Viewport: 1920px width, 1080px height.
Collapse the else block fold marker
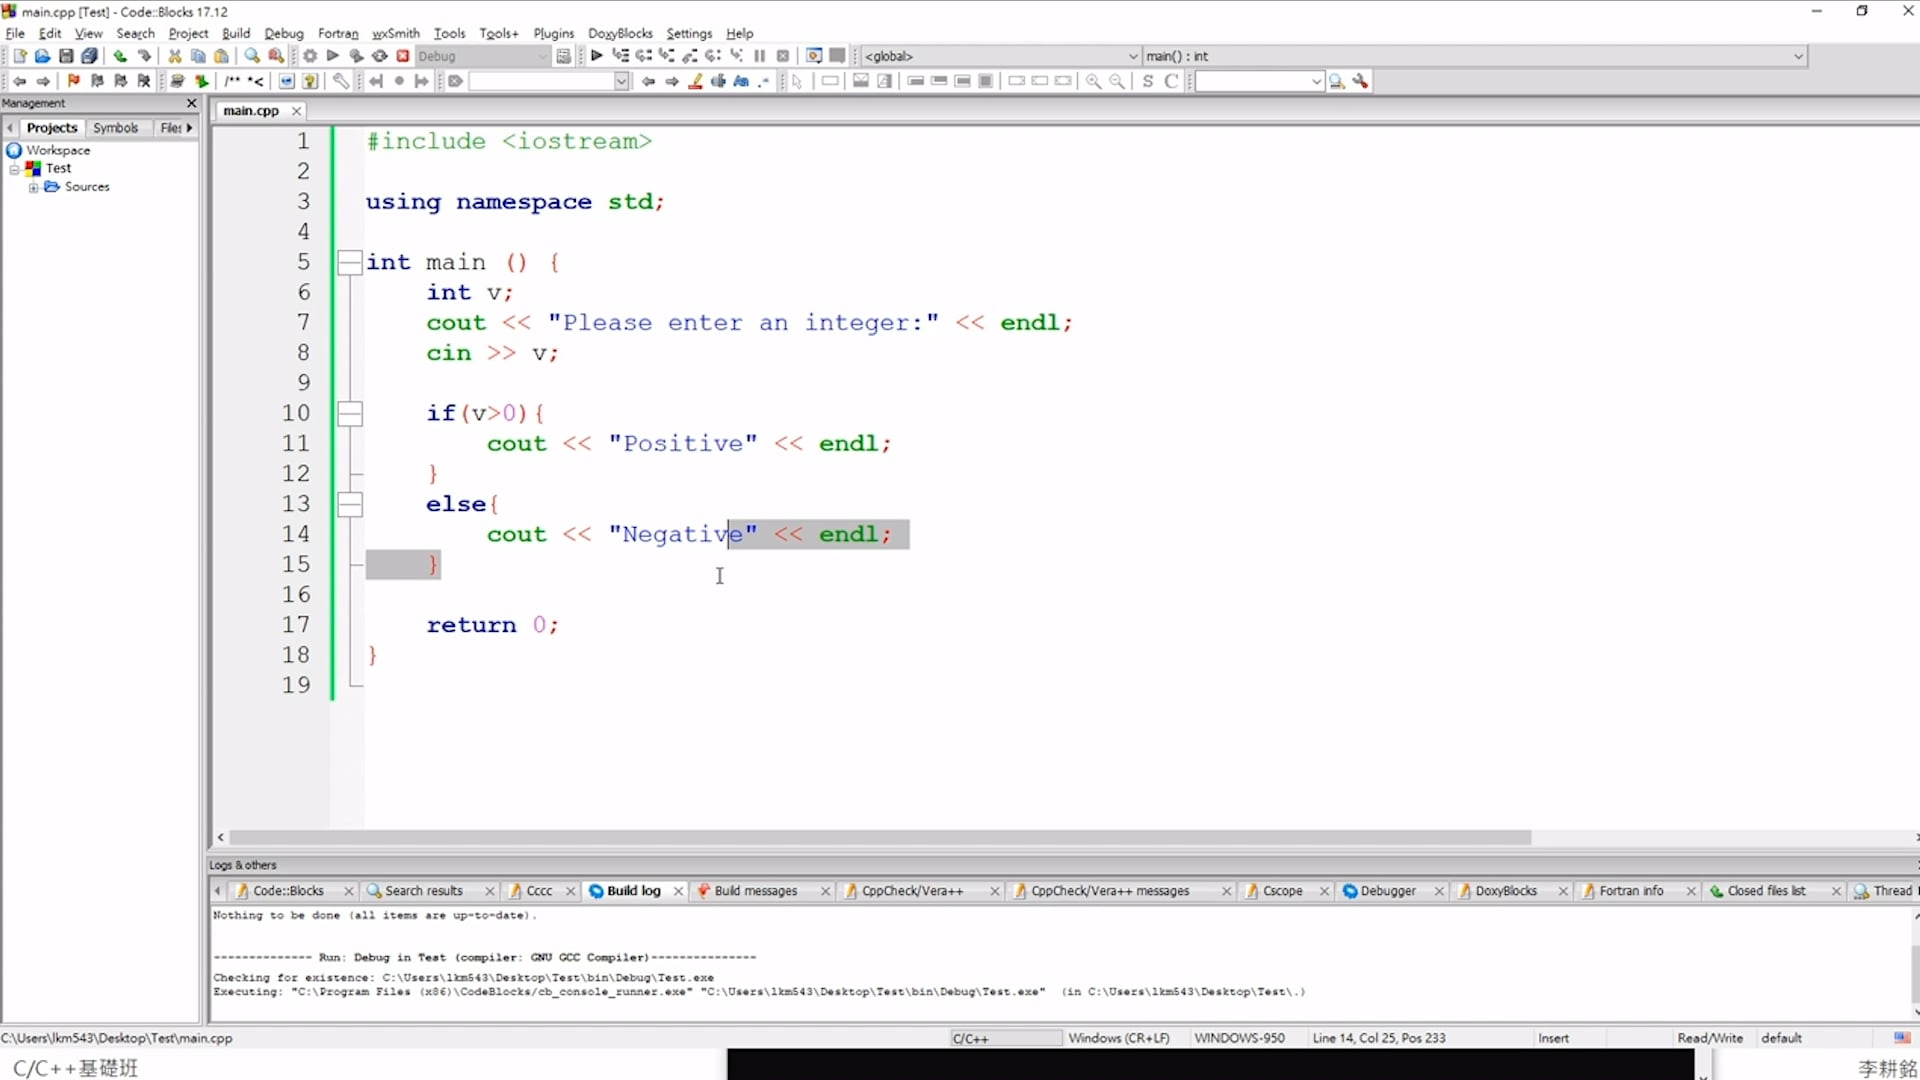tap(349, 504)
